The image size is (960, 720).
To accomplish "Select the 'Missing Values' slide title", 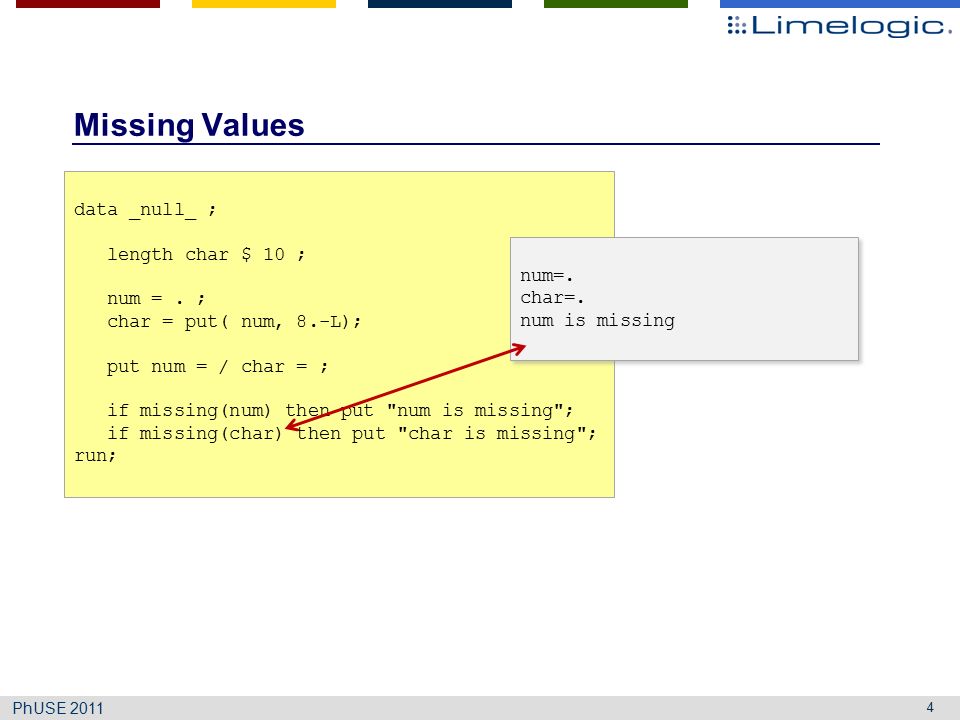I will tap(189, 126).
